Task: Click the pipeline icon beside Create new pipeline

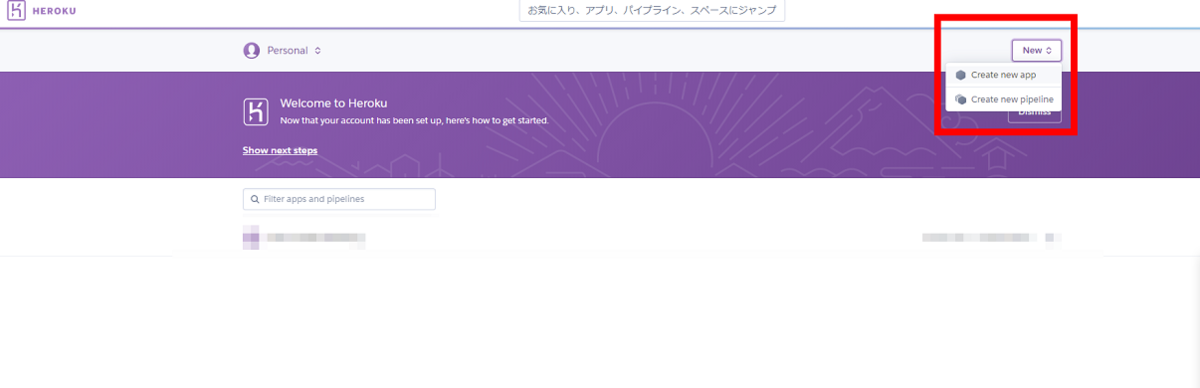Action: click(961, 99)
